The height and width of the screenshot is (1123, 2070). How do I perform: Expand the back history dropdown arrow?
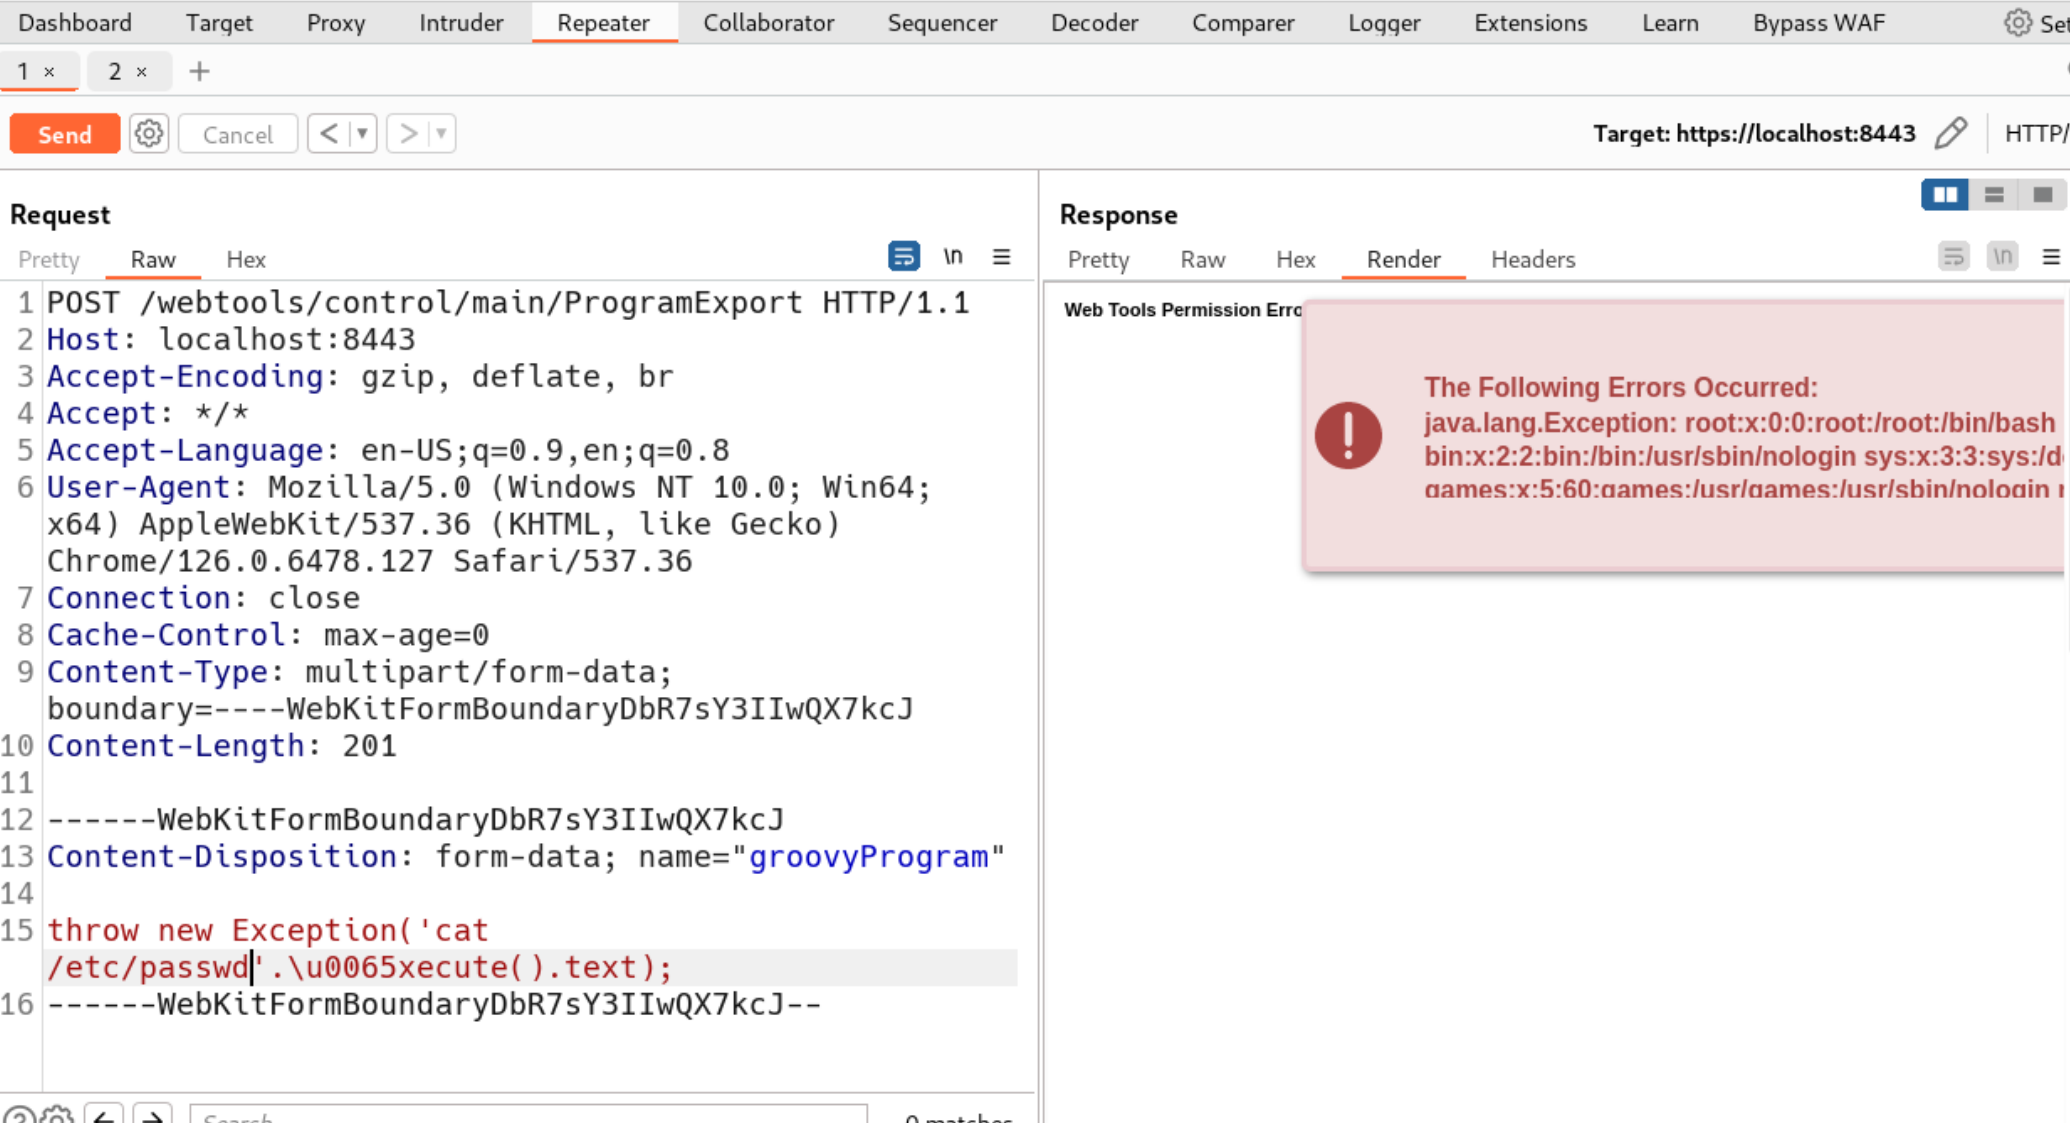pos(362,134)
